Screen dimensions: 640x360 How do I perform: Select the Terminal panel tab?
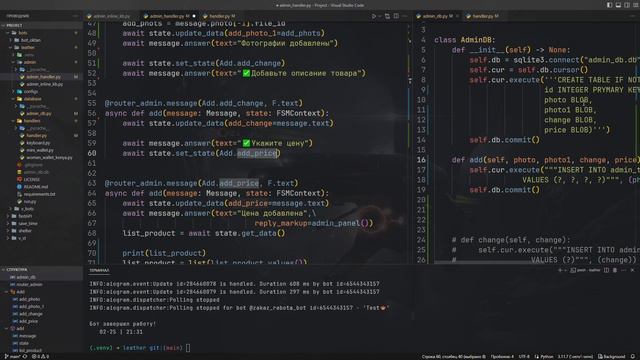(x=99, y=270)
